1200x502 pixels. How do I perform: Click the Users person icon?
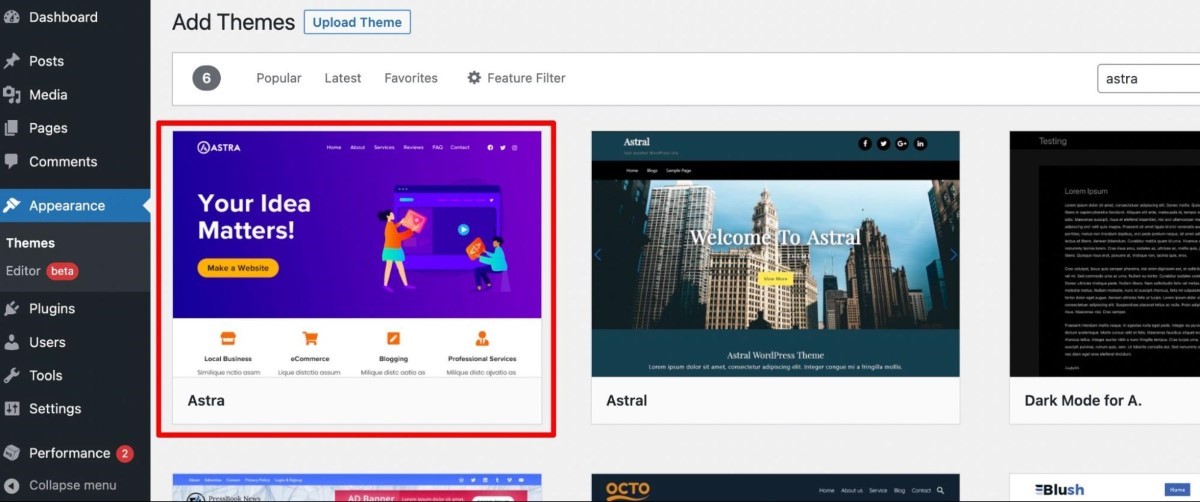(x=12, y=342)
